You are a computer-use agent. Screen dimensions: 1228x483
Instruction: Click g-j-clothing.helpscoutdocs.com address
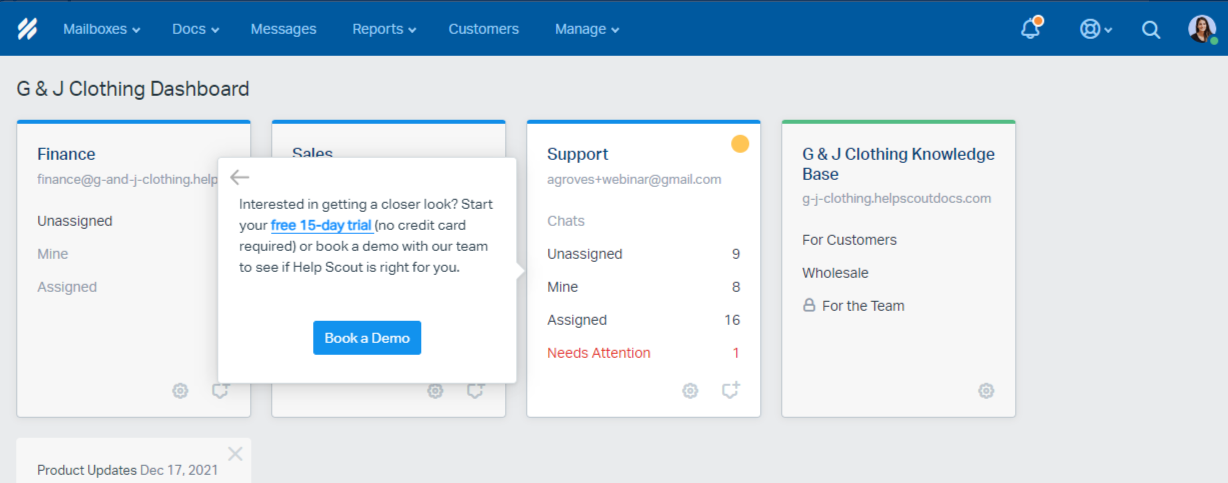896,198
